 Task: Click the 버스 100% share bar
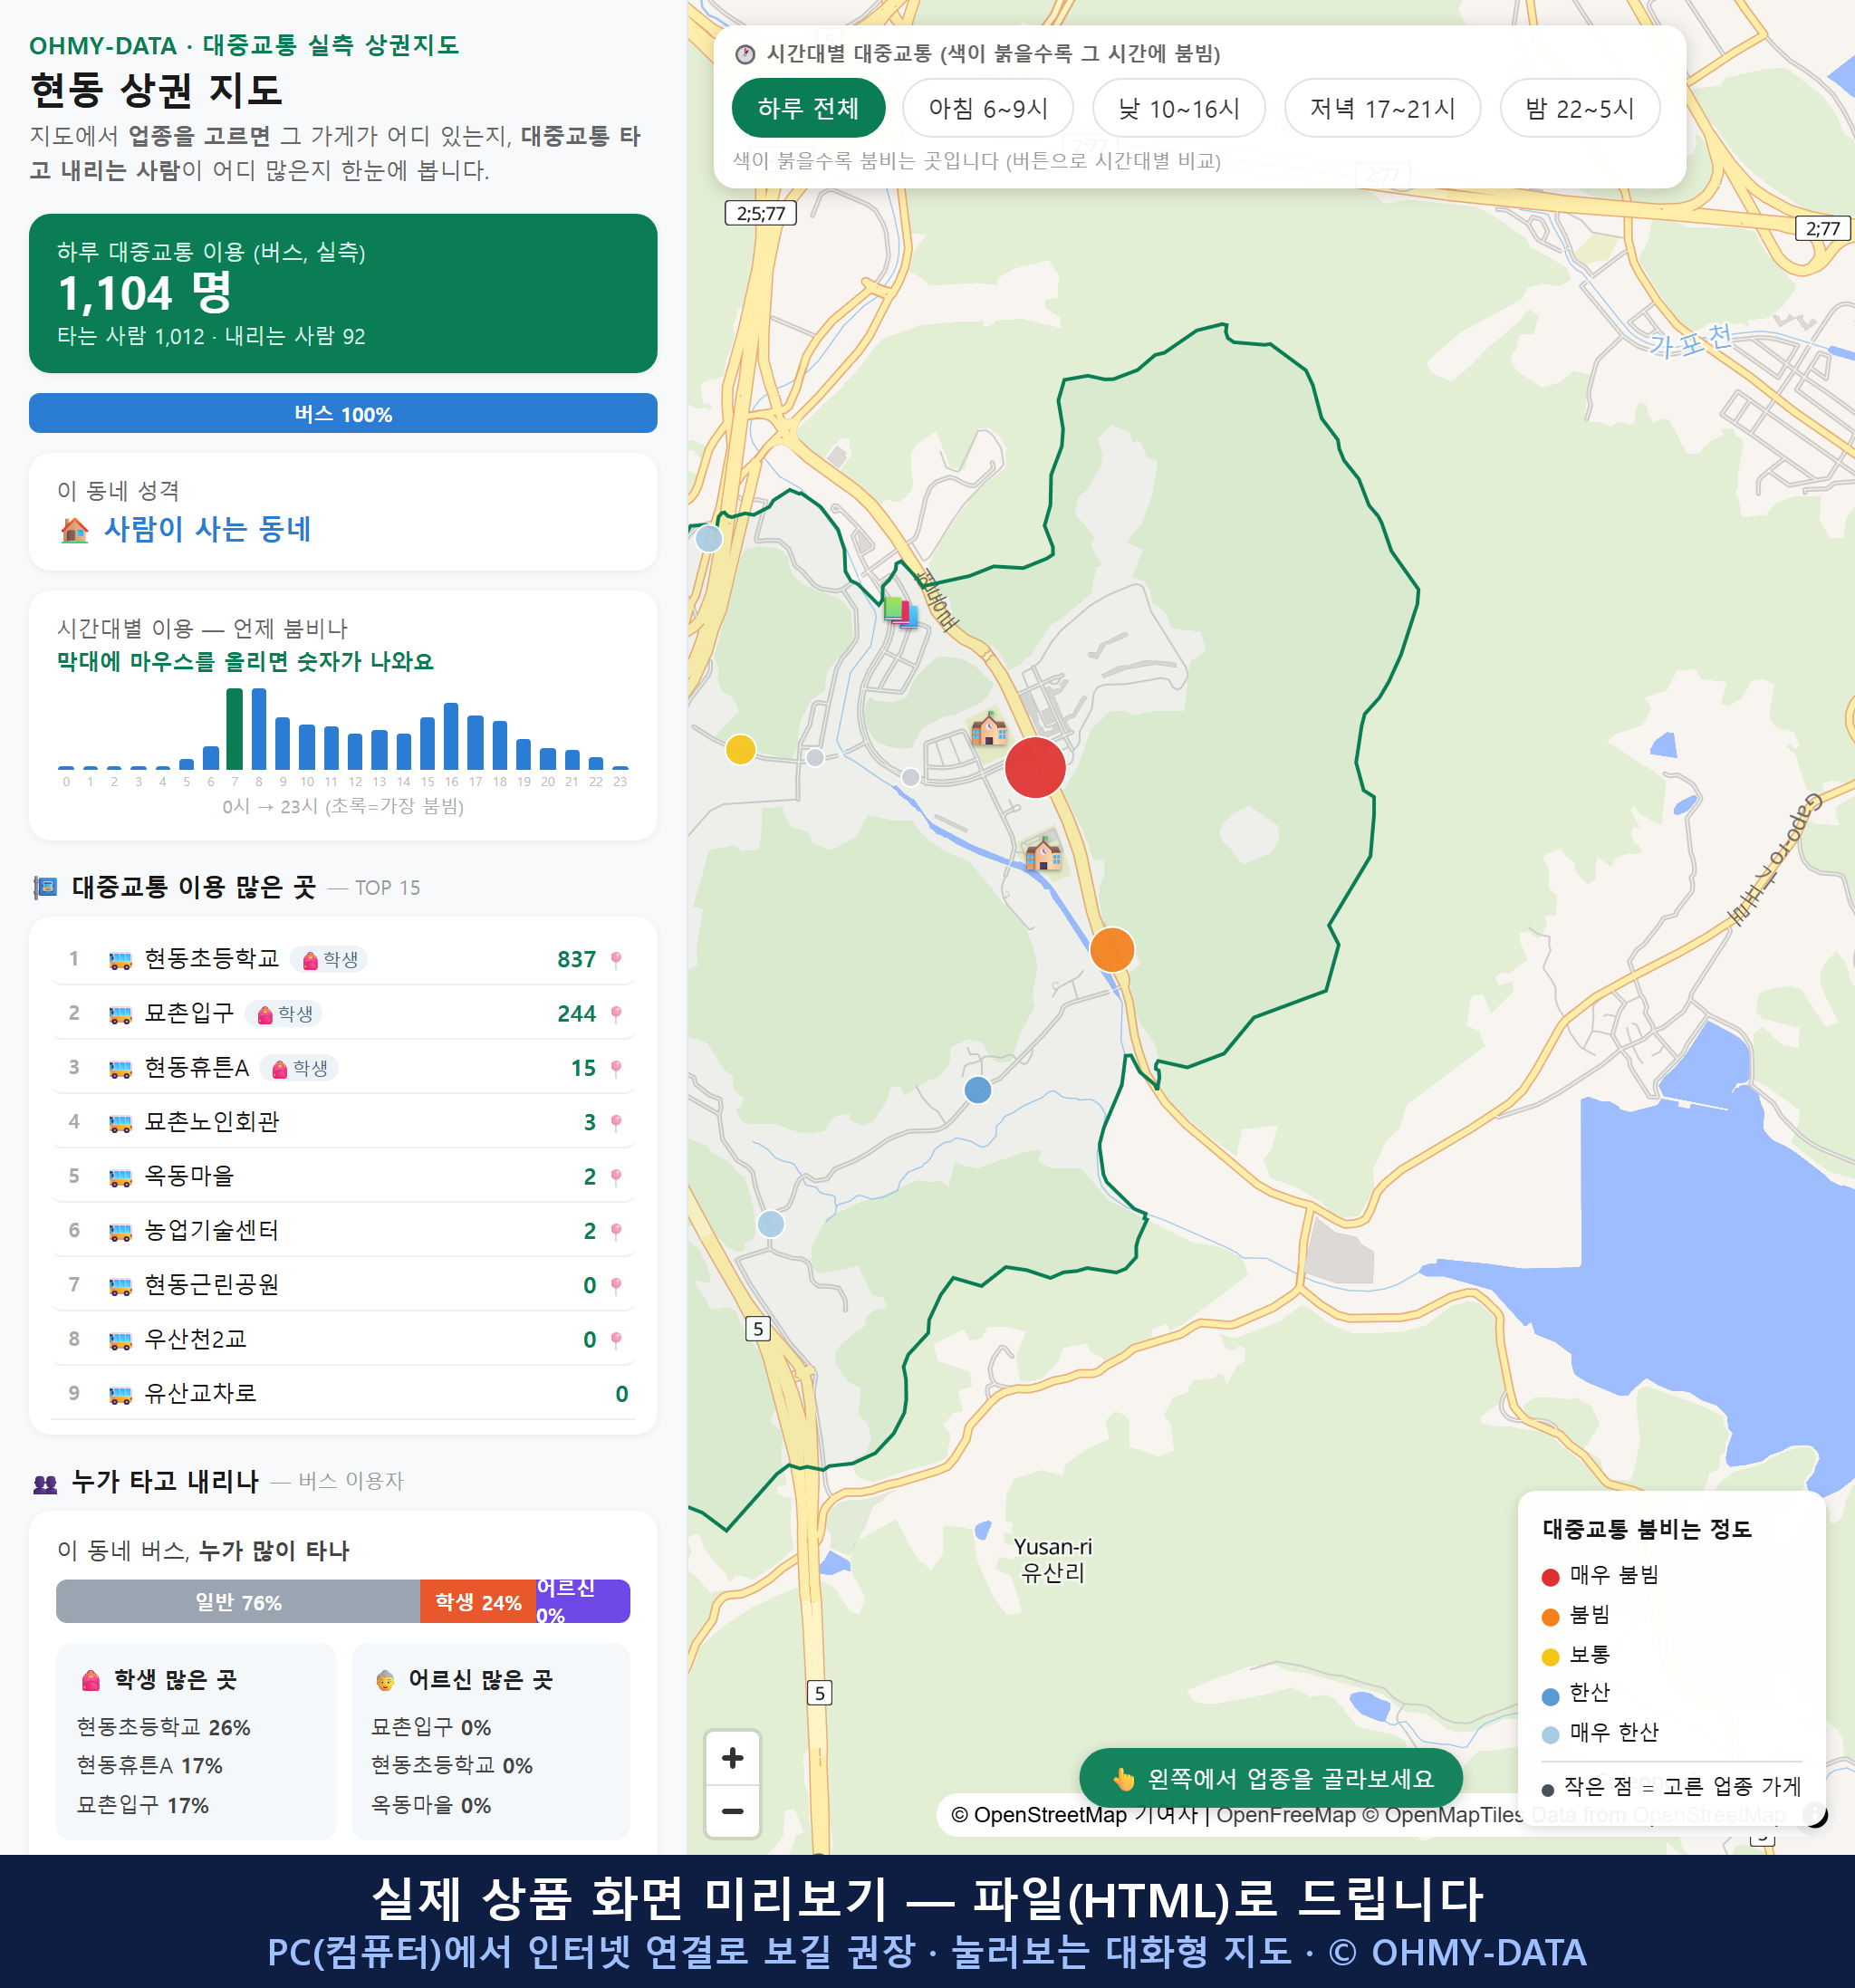[x=343, y=413]
